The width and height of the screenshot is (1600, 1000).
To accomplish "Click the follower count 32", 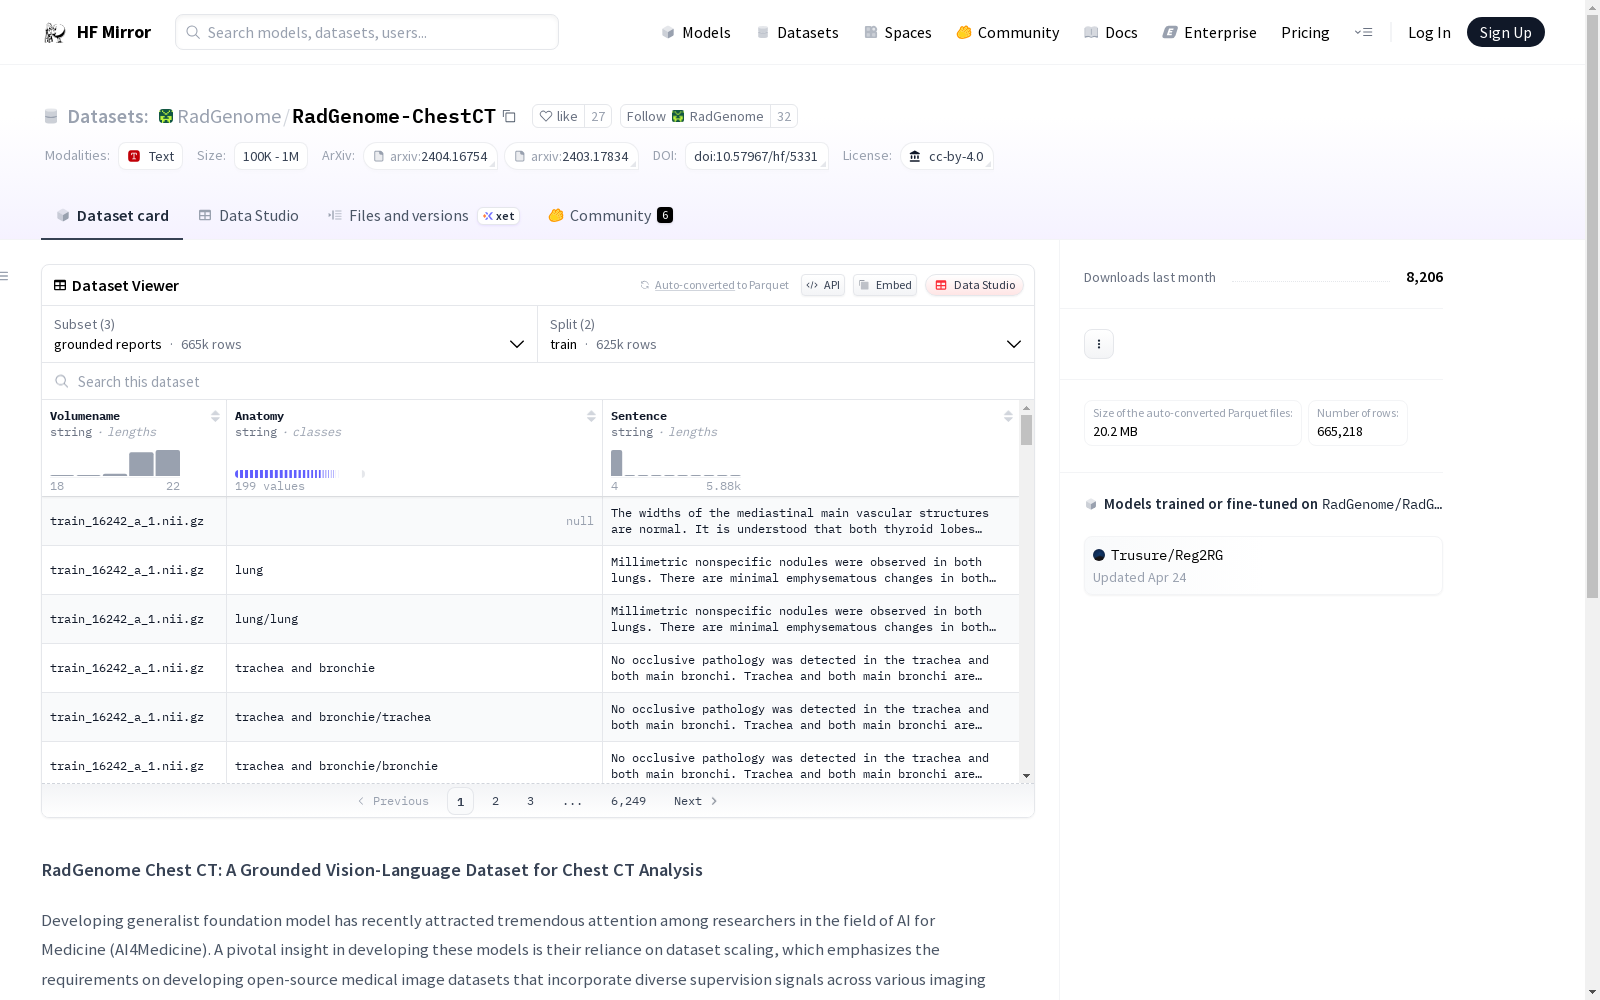I will 784,116.
